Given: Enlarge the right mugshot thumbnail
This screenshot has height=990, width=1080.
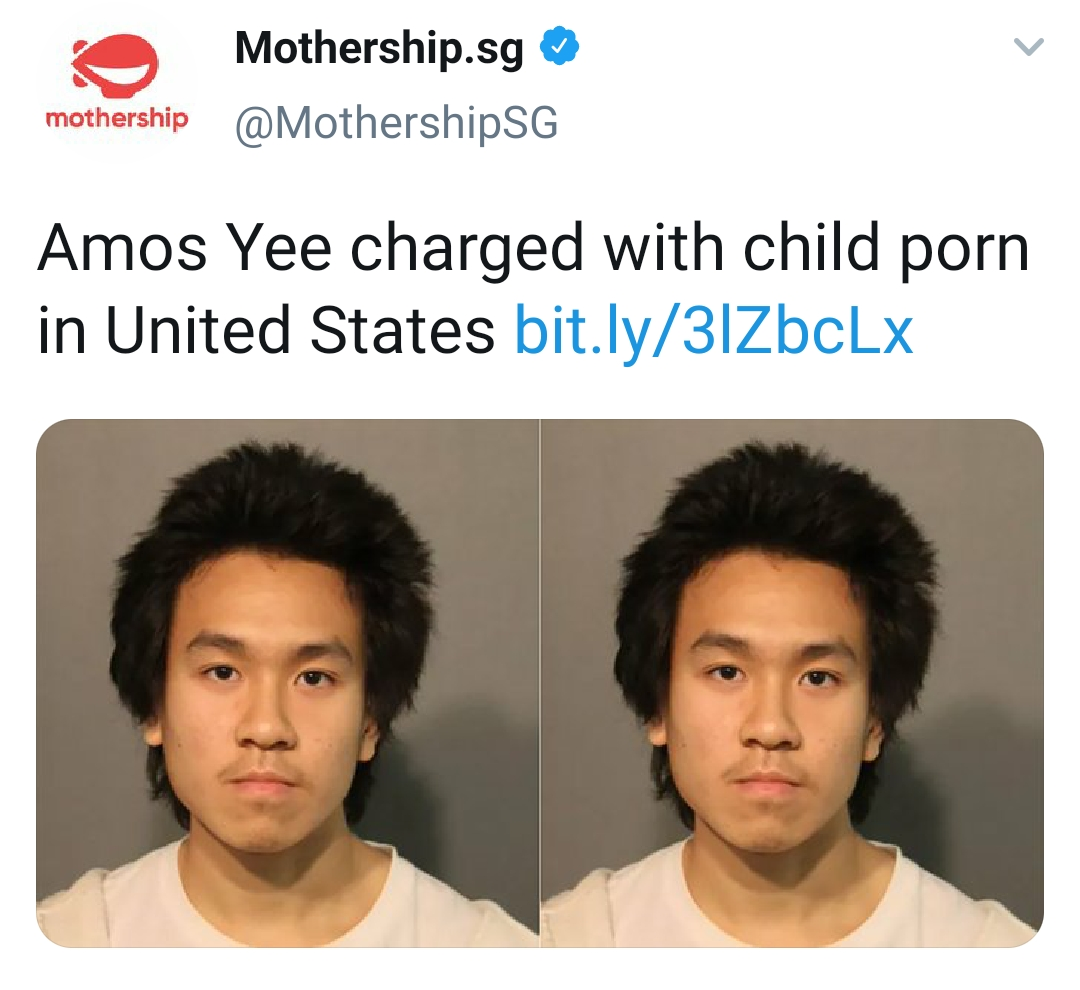Looking at the screenshot, I should [x=792, y=683].
